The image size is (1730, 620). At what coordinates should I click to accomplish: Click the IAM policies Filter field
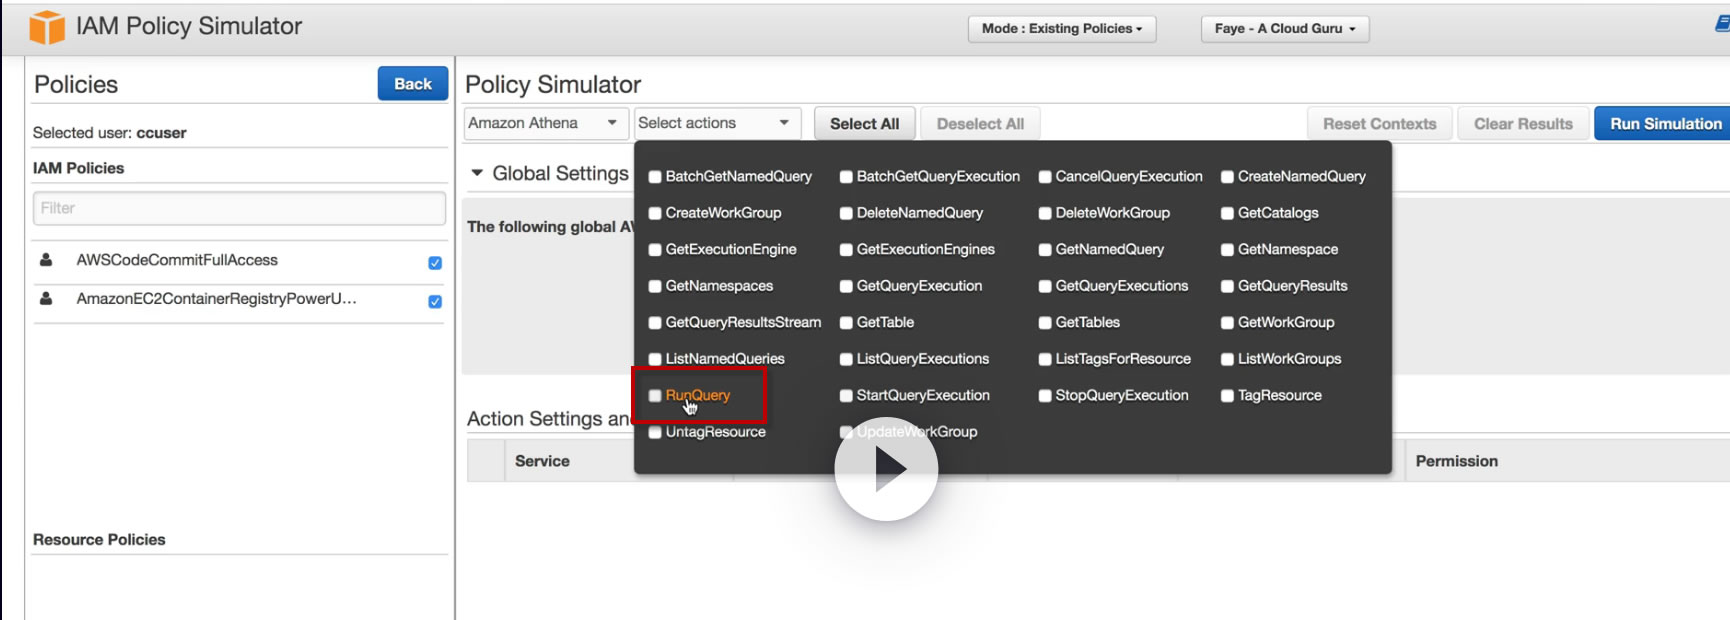239,208
